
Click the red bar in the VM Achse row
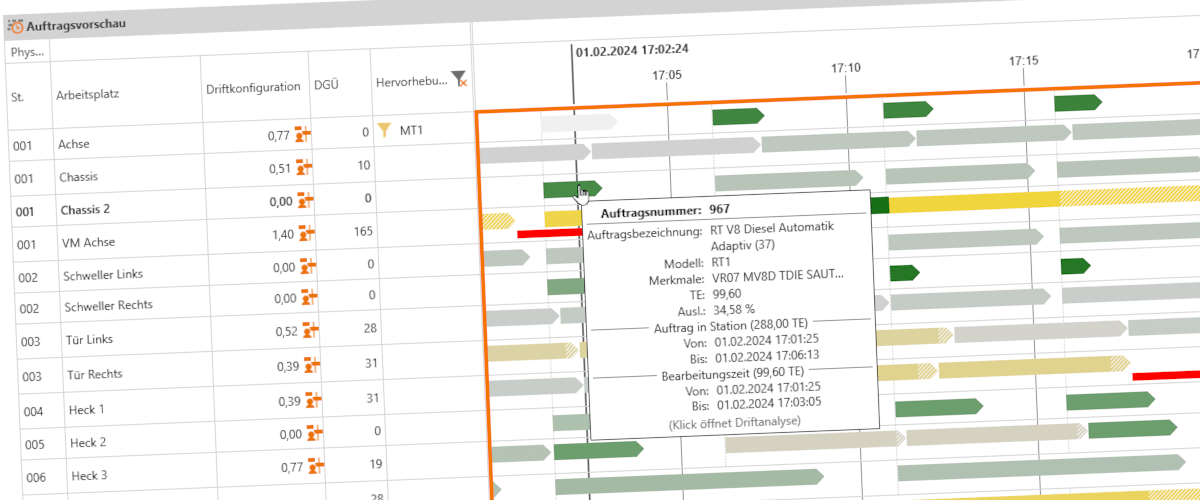click(549, 234)
